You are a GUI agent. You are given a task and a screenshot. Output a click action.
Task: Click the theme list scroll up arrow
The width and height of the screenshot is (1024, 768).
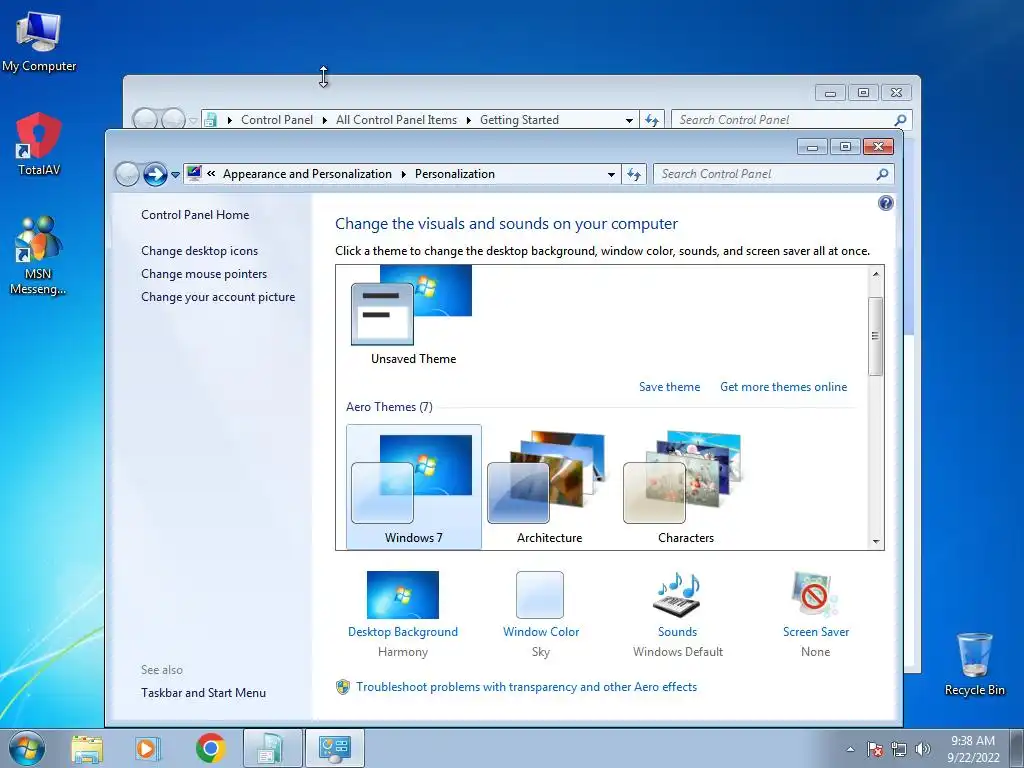pos(876,274)
